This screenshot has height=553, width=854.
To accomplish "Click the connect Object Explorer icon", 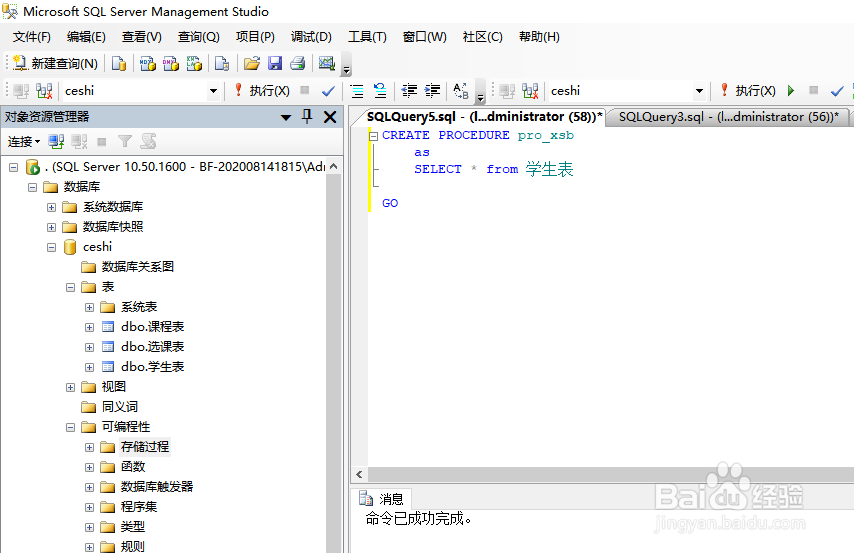I will [x=56, y=142].
